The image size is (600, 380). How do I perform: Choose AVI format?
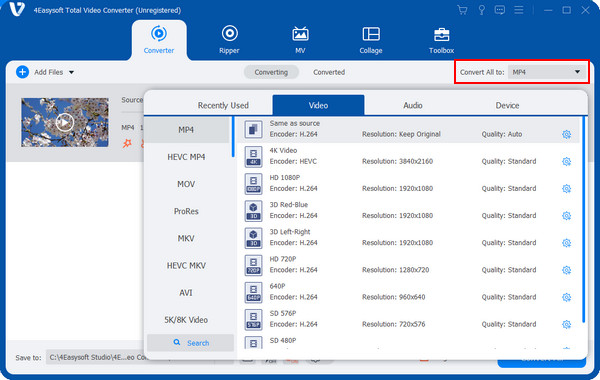click(x=186, y=293)
